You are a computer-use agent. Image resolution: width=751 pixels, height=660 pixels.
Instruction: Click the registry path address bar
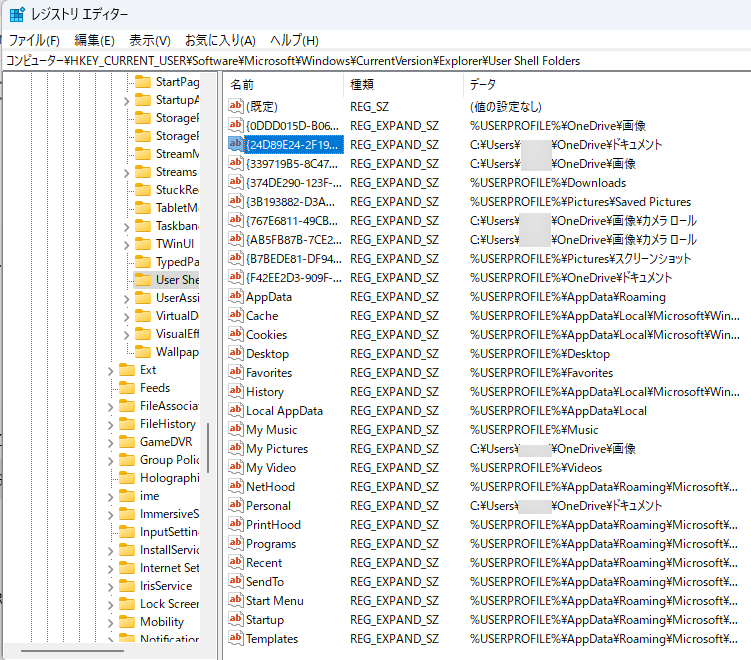(x=375, y=61)
